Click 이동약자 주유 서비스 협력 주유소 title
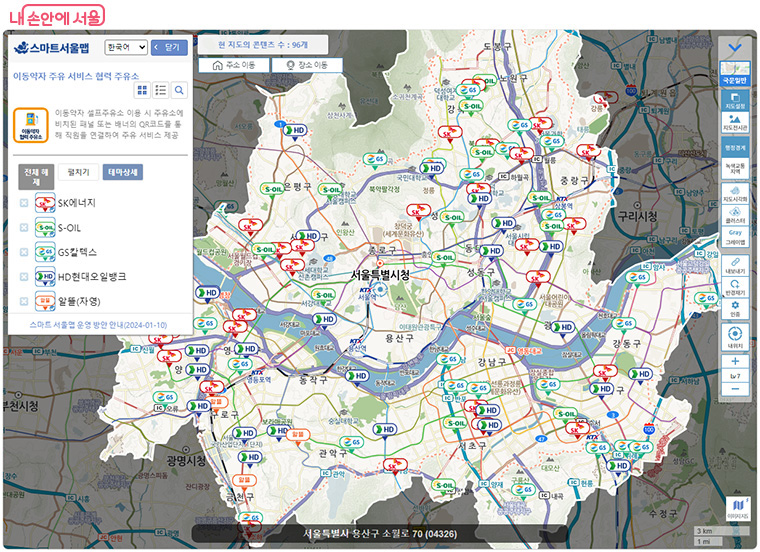 (x=76, y=76)
